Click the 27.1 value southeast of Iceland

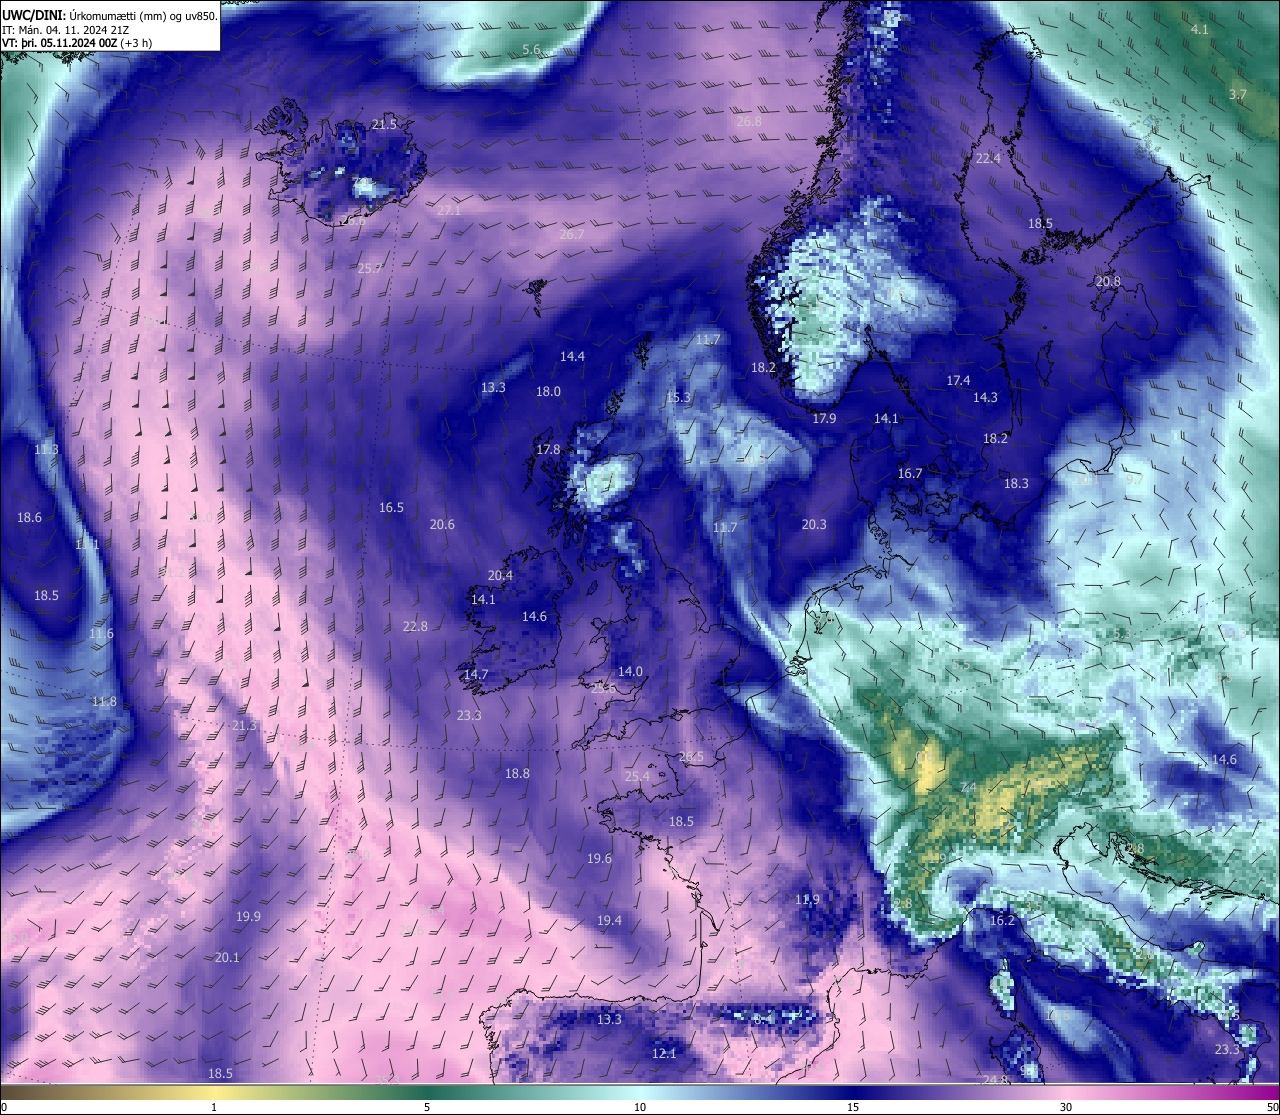click(449, 210)
